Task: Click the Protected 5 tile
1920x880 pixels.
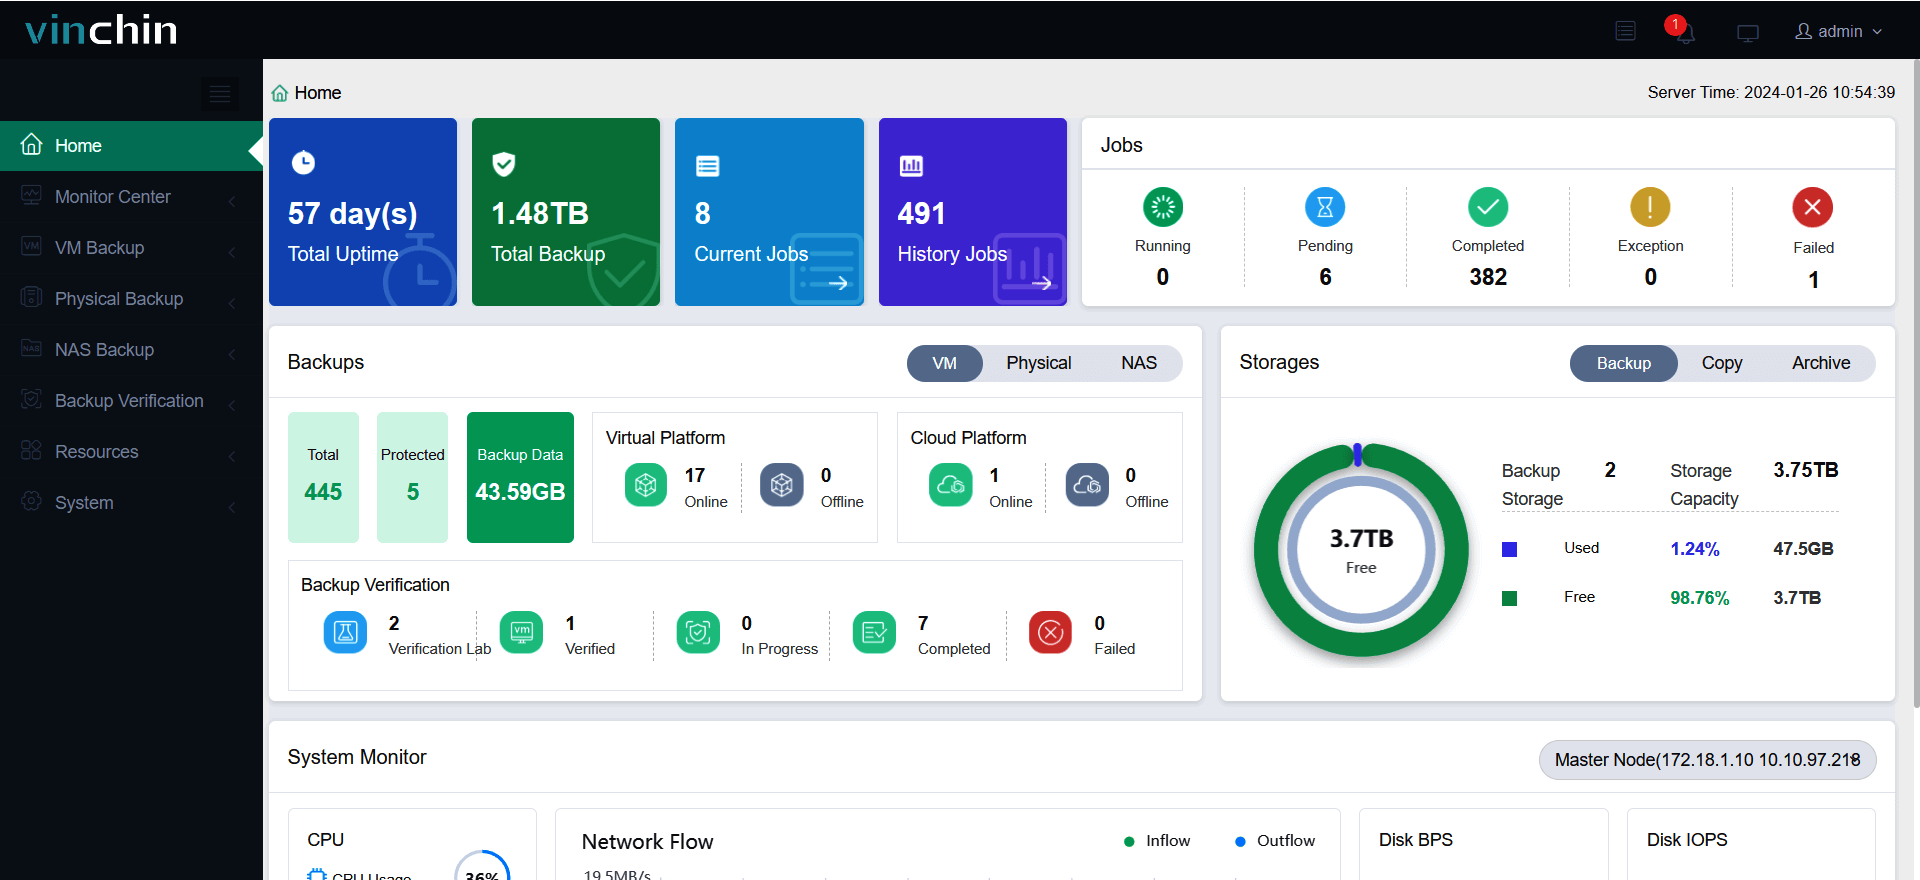Action: [412, 477]
